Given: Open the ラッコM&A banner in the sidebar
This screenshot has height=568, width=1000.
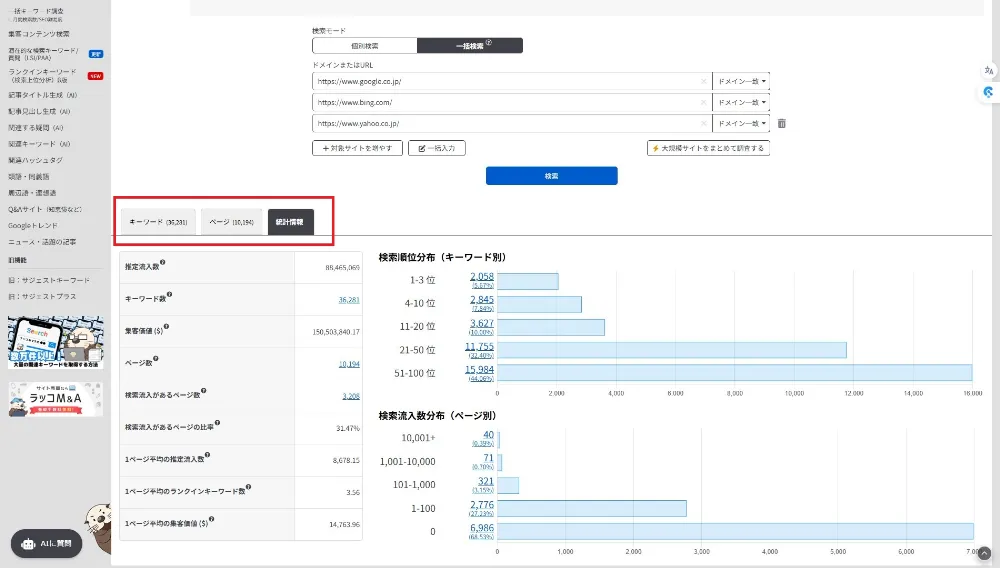Looking at the screenshot, I should click(x=55, y=399).
